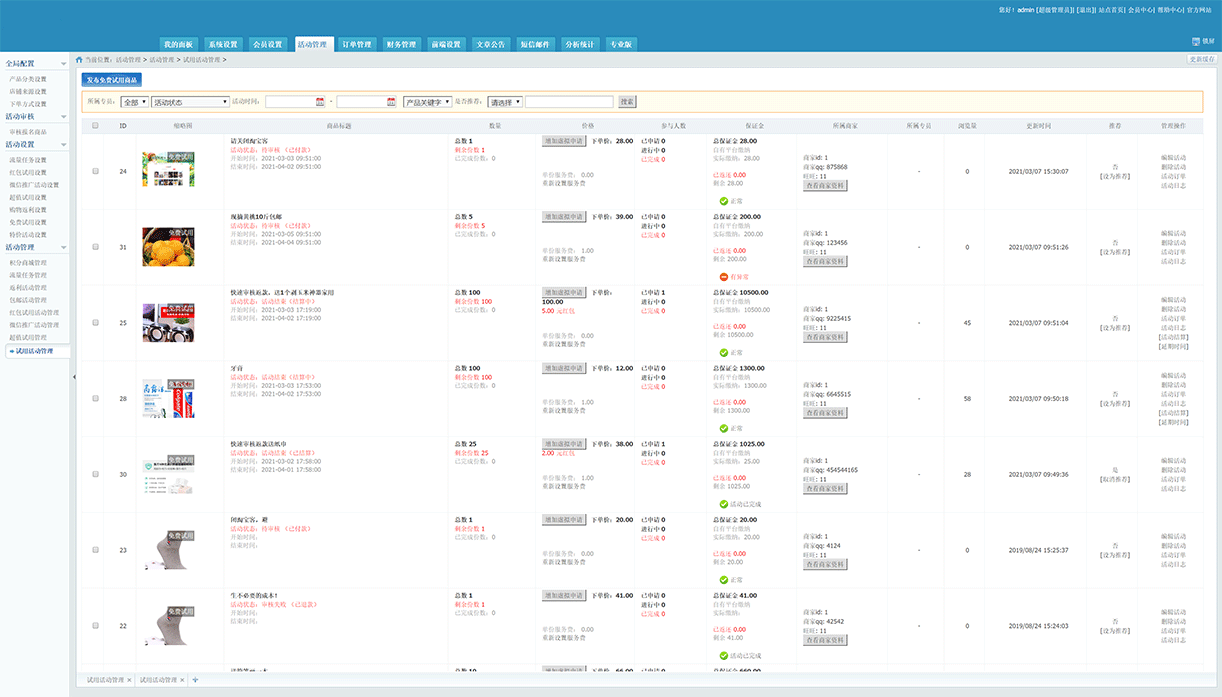Open the 财务管理 top navigation tab
This screenshot has height=697, width=1222.
coord(400,44)
